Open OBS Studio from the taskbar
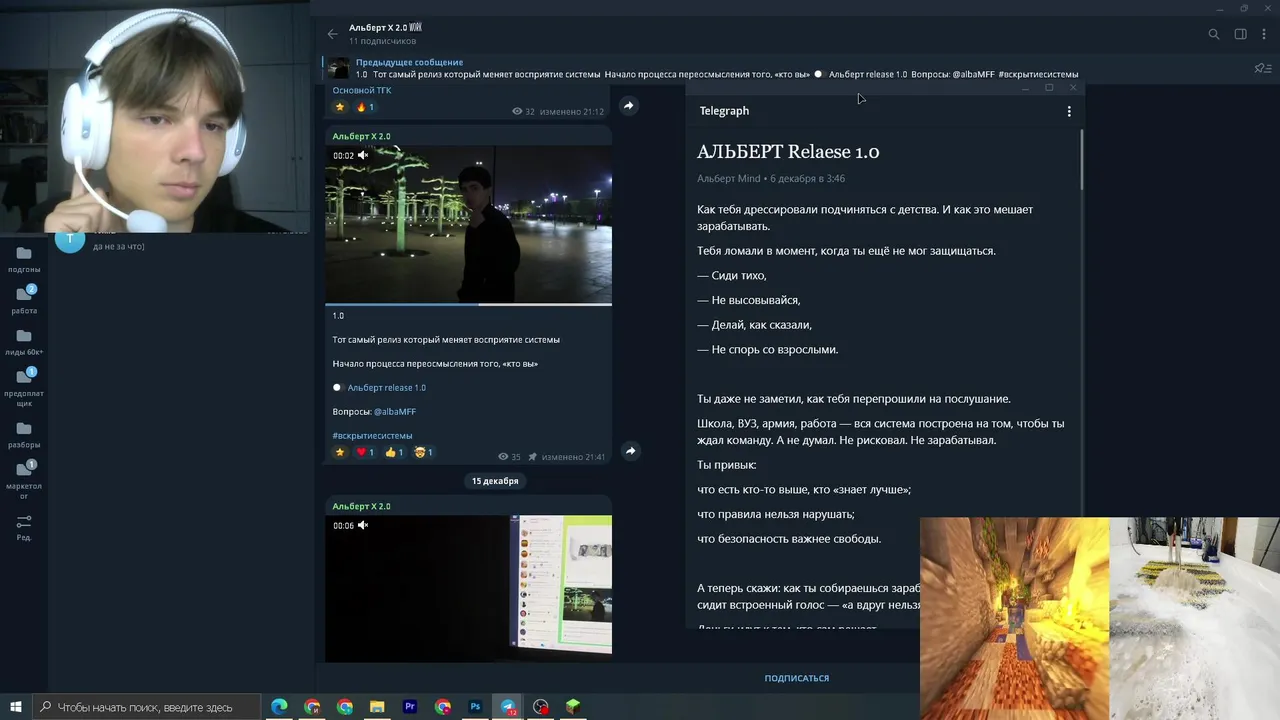The image size is (1280, 720). coord(541,707)
